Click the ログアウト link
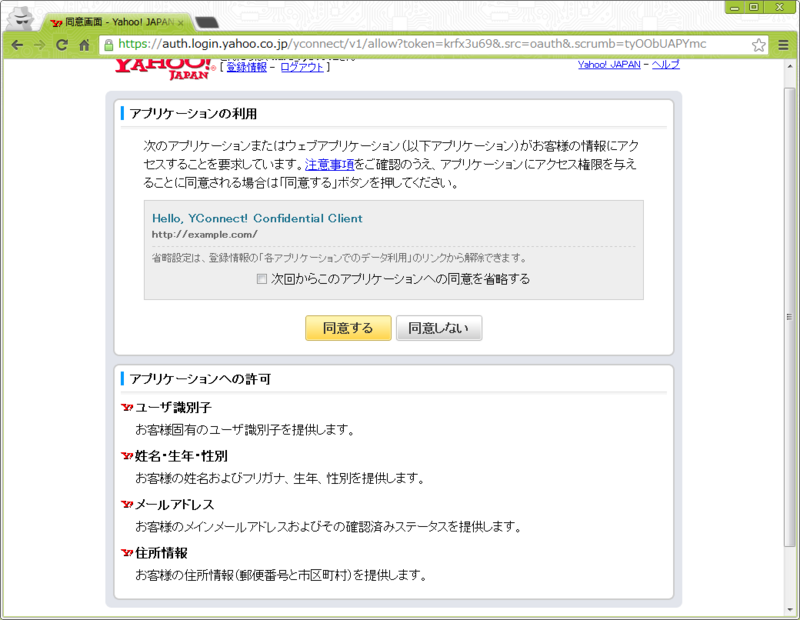This screenshot has width=800, height=620. point(302,67)
